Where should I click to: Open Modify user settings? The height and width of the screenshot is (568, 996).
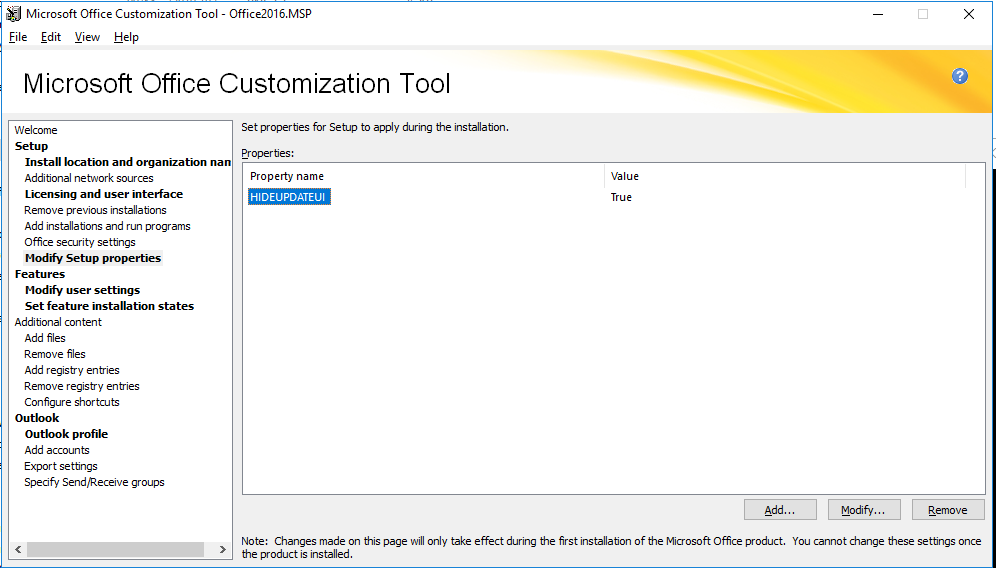pyautogui.click(x=83, y=290)
